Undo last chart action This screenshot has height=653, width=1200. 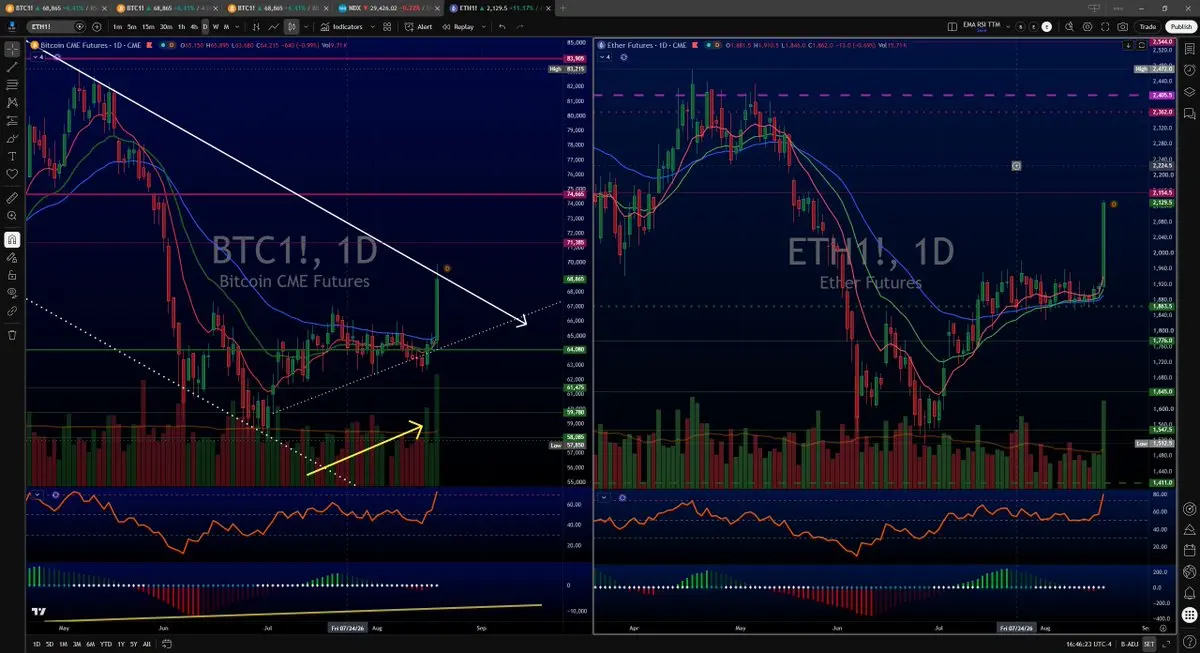pyautogui.click(x=502, y=26)
